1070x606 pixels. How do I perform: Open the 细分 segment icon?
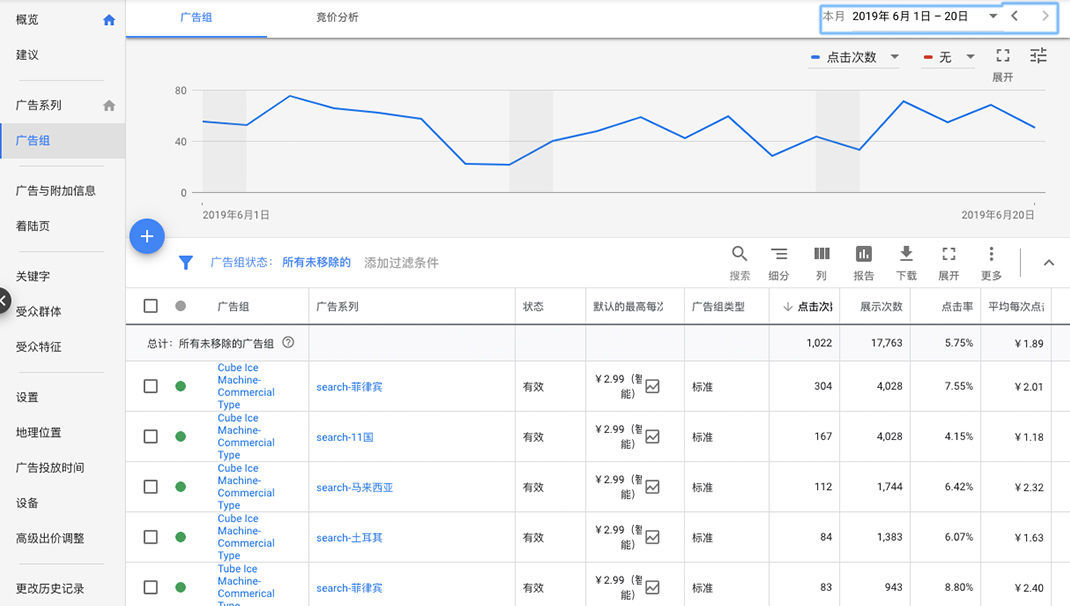(778, 254)
